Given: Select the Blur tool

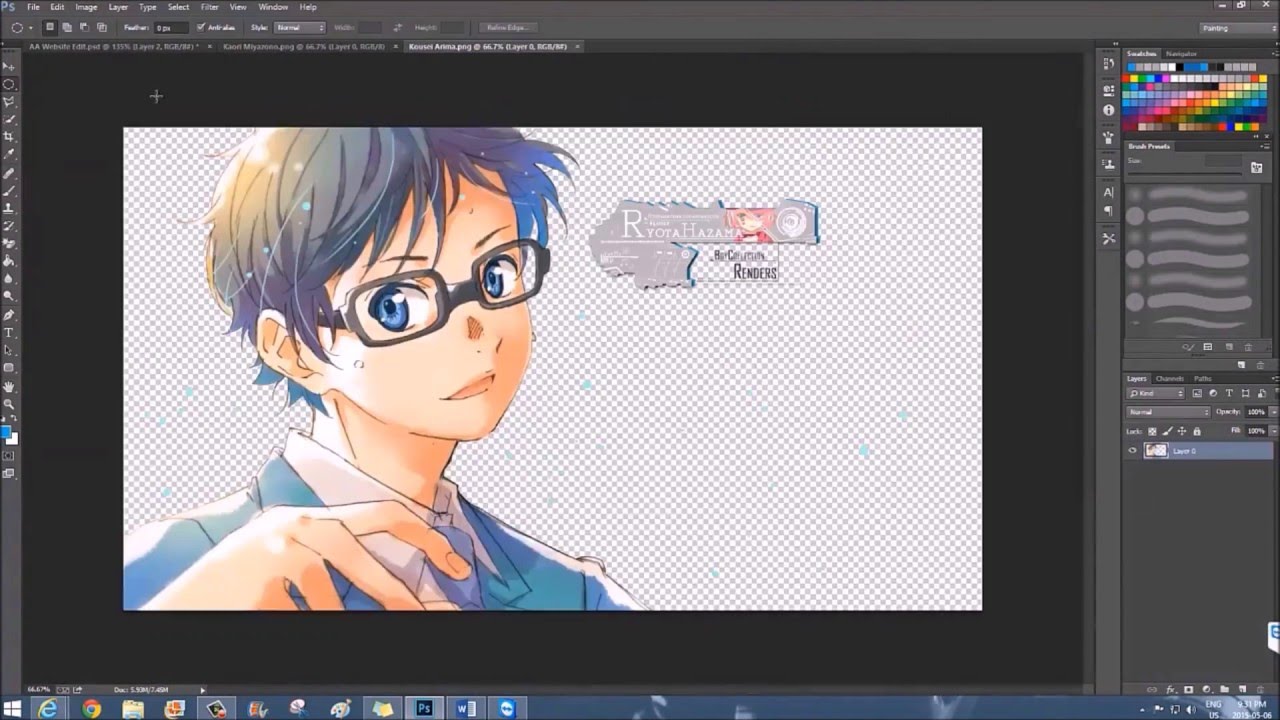Looking at the screenshot, I should pyautogui.click(x=9, y=279).
